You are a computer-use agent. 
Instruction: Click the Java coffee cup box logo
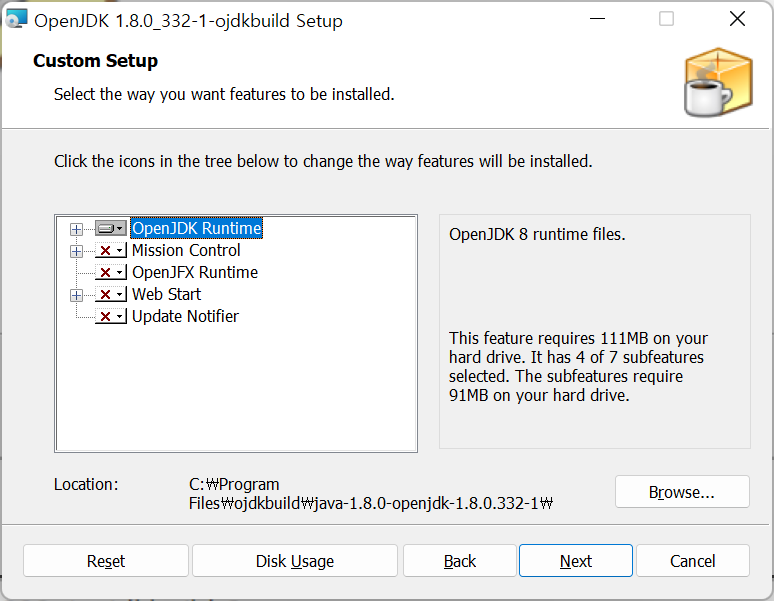point(718,82)
